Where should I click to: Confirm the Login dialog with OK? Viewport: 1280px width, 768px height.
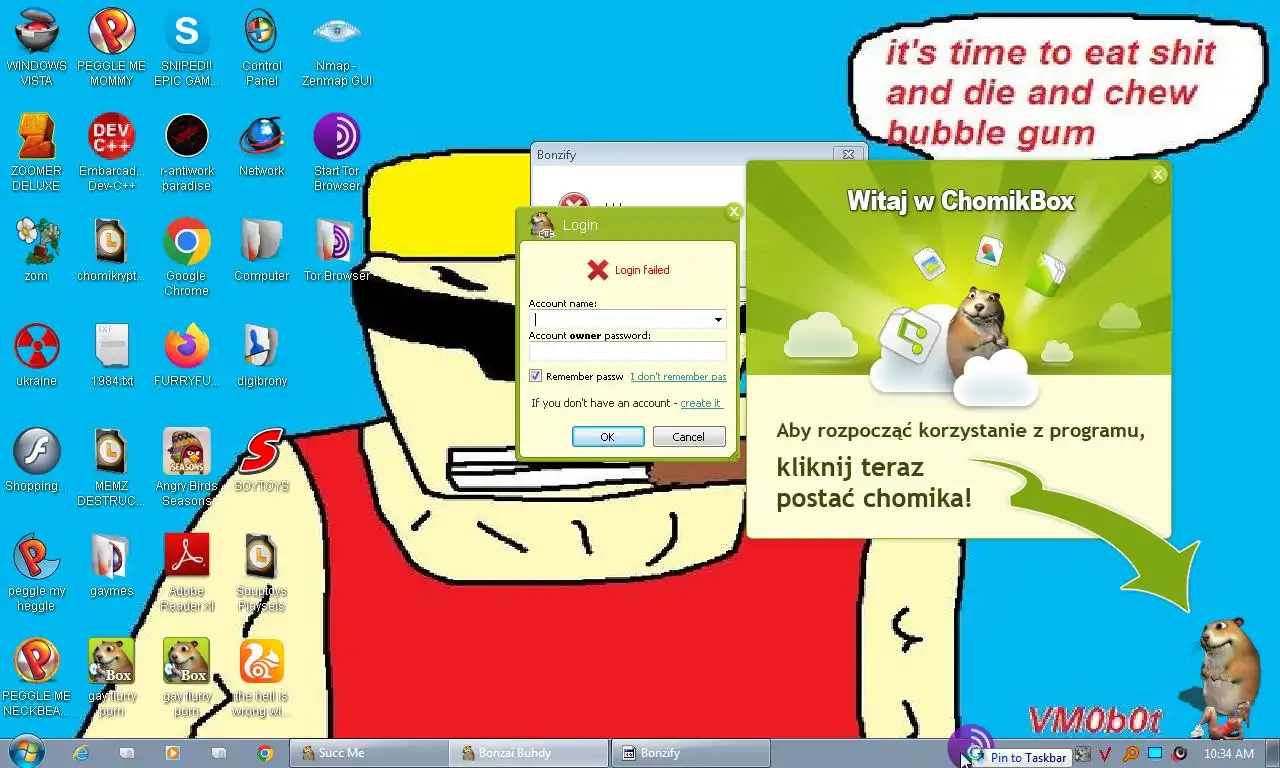(x=607, y=437)
